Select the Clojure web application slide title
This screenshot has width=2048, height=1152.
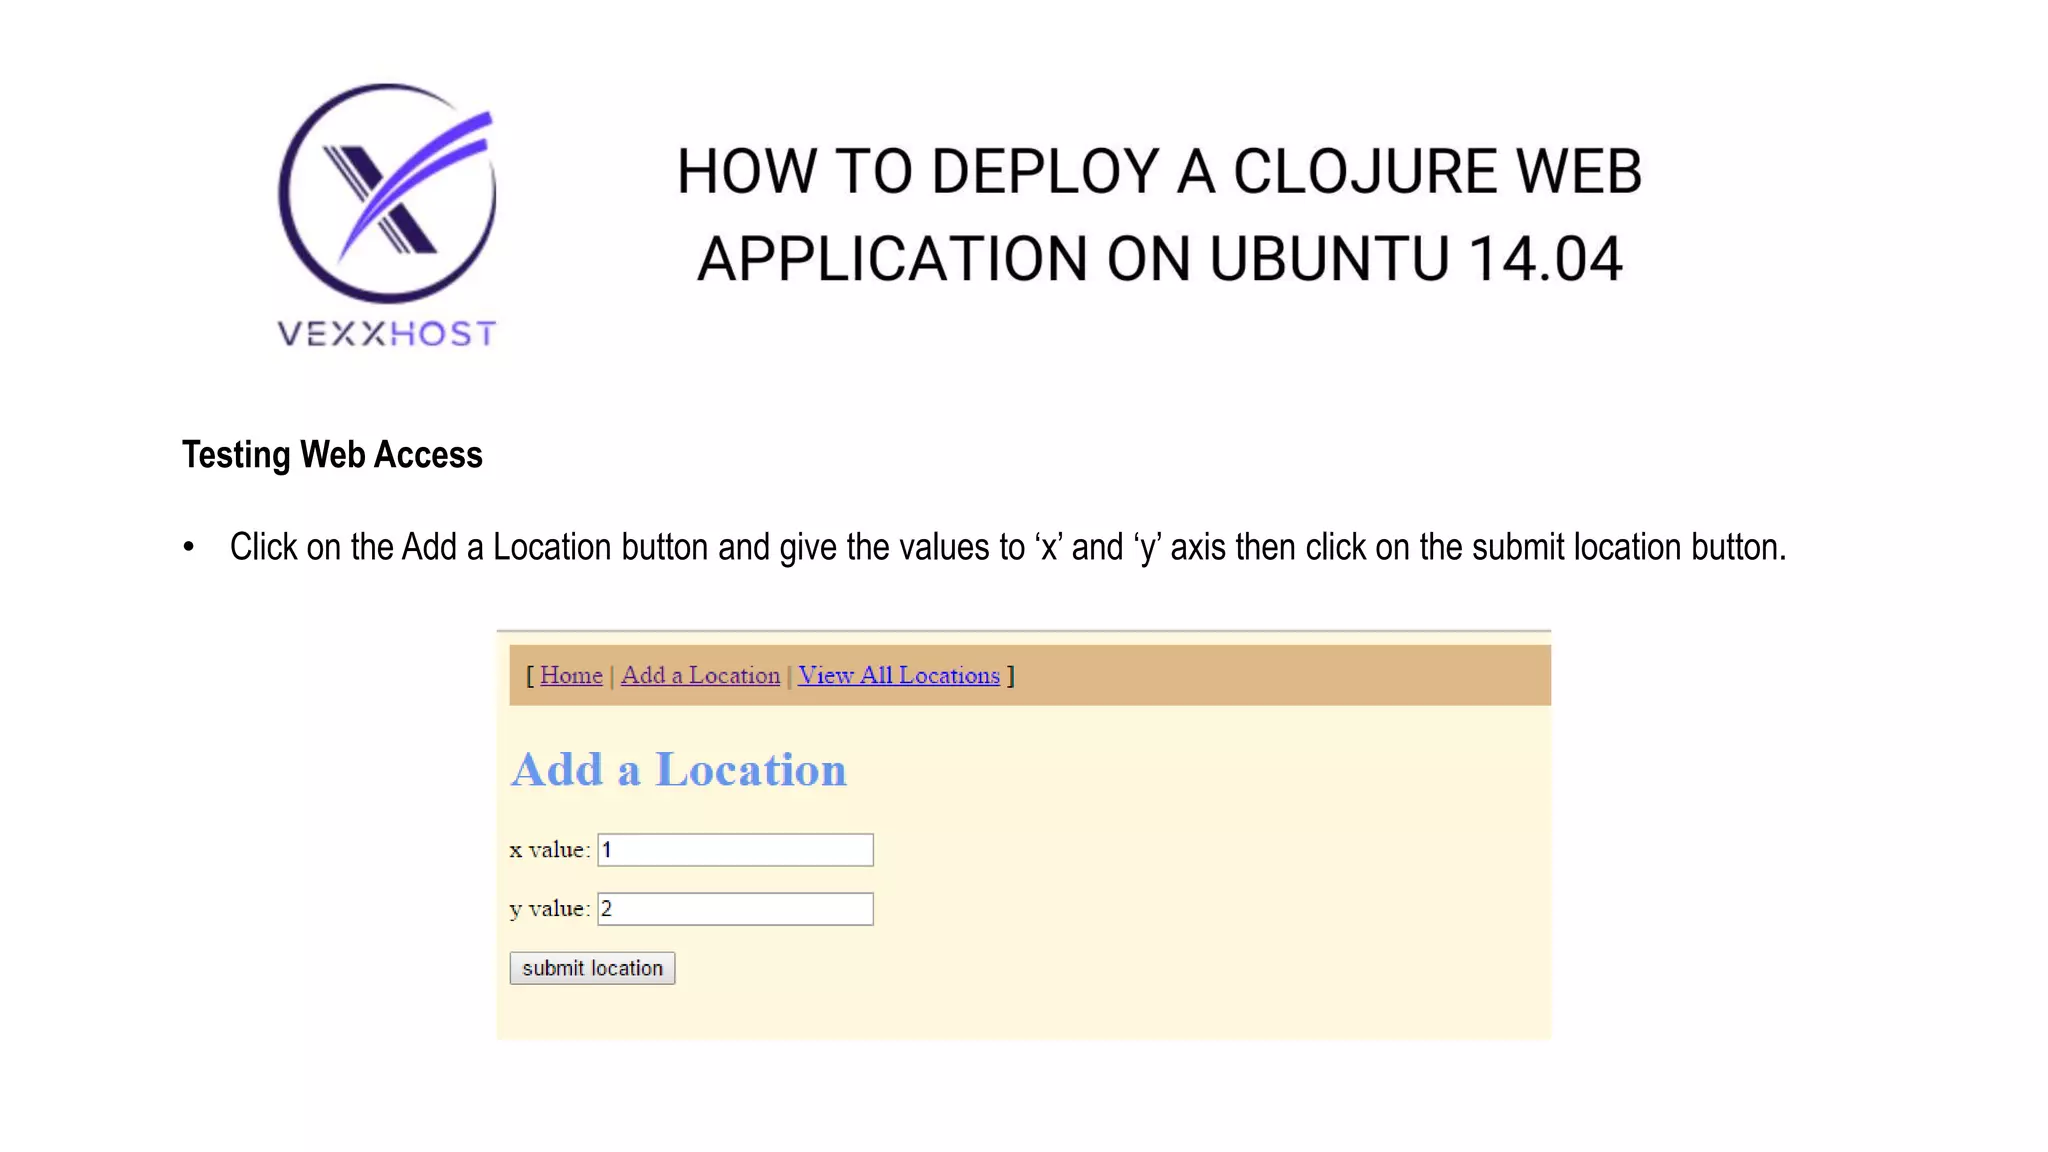[x=1159, y=215]
